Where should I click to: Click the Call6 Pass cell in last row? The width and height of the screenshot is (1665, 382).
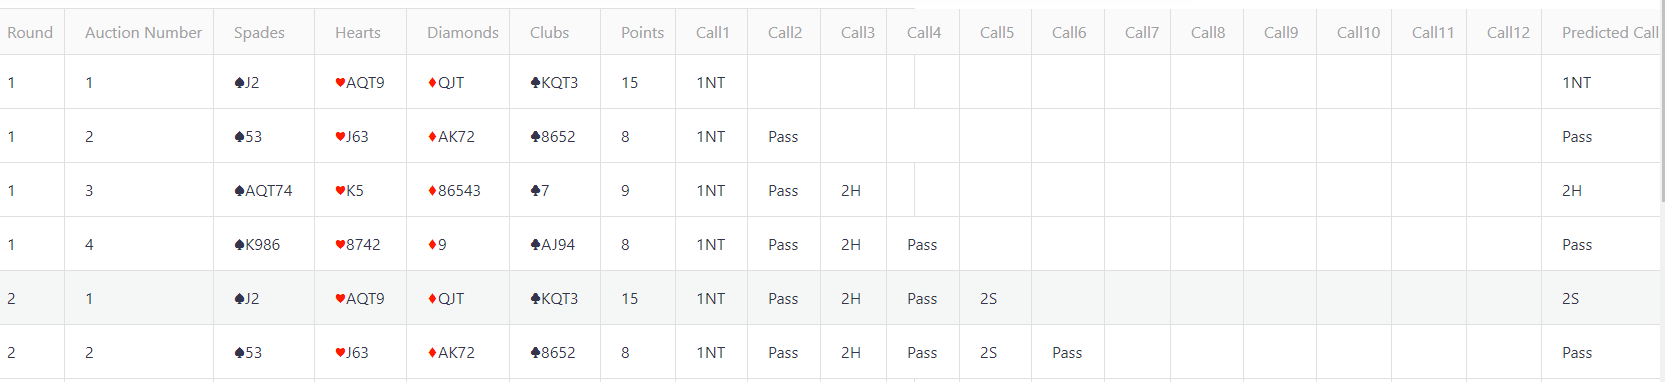[x=1068, y=352]
